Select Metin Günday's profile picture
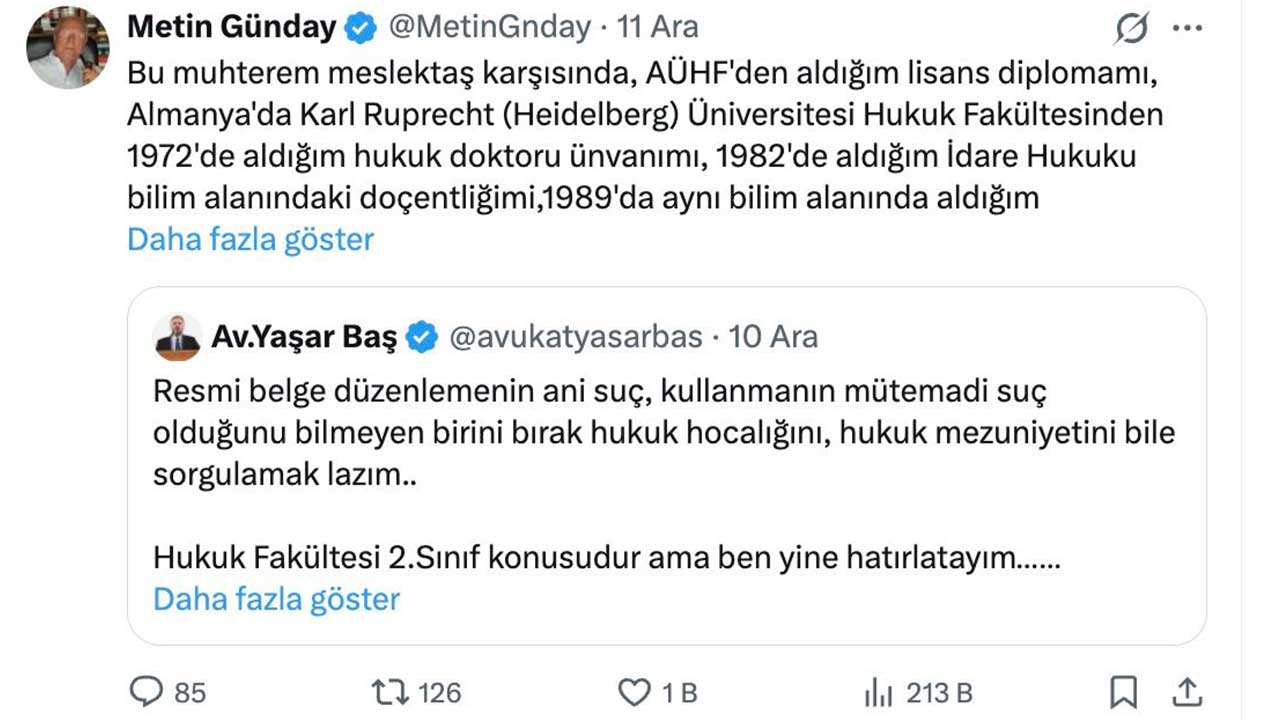The image size is (1280, 720). click(66, 40)
